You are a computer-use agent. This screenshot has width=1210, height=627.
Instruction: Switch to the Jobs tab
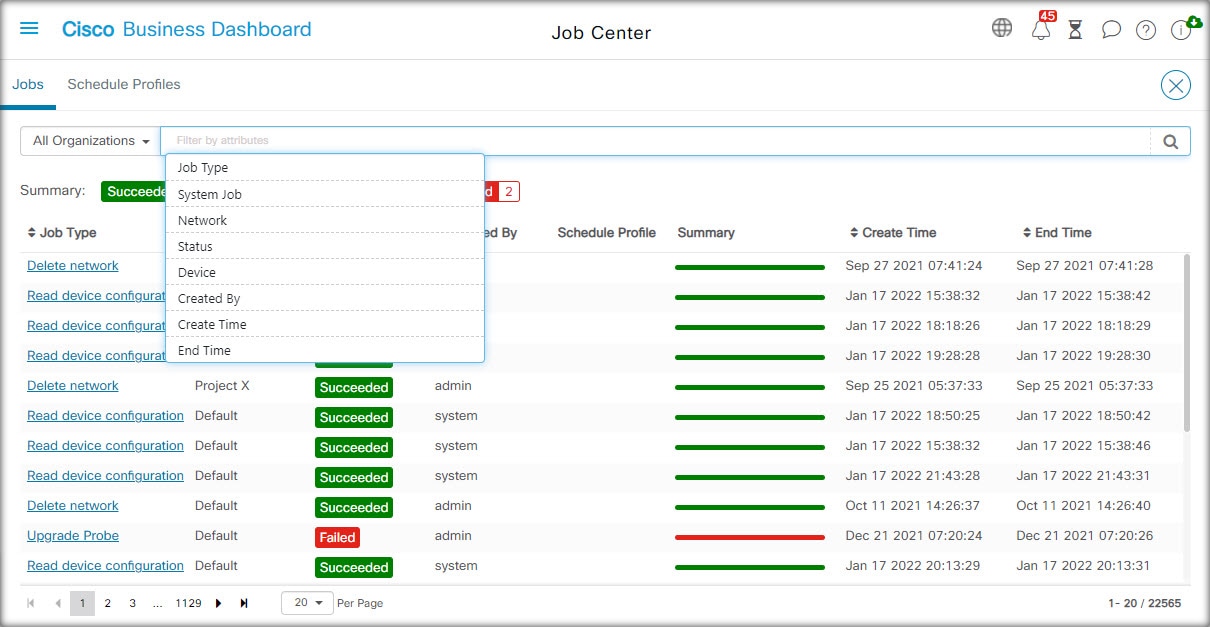pos(28,85)
